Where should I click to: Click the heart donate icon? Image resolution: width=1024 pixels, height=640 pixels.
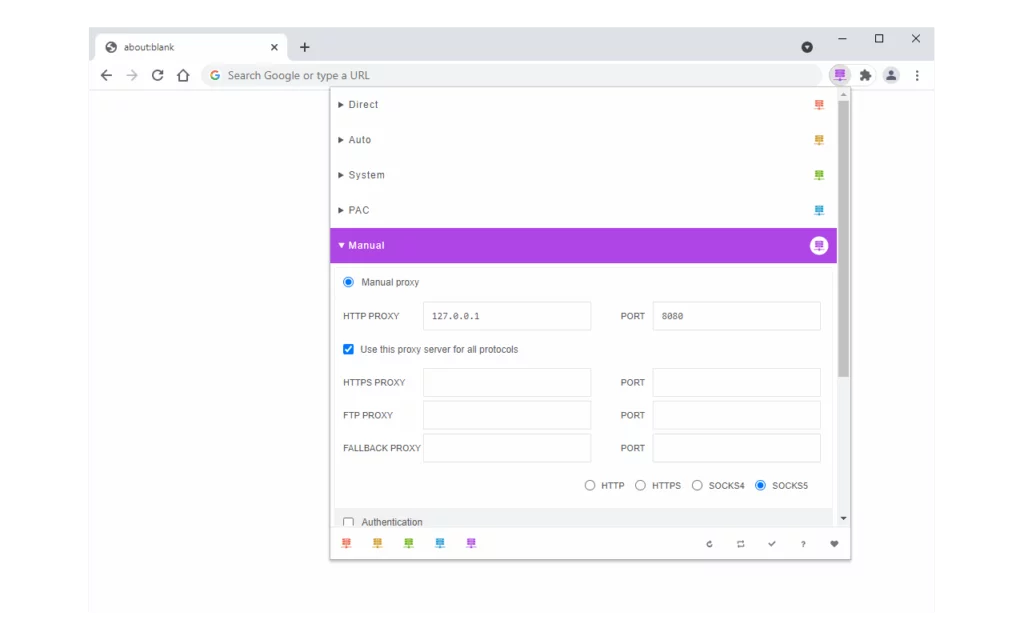(834, 543)
